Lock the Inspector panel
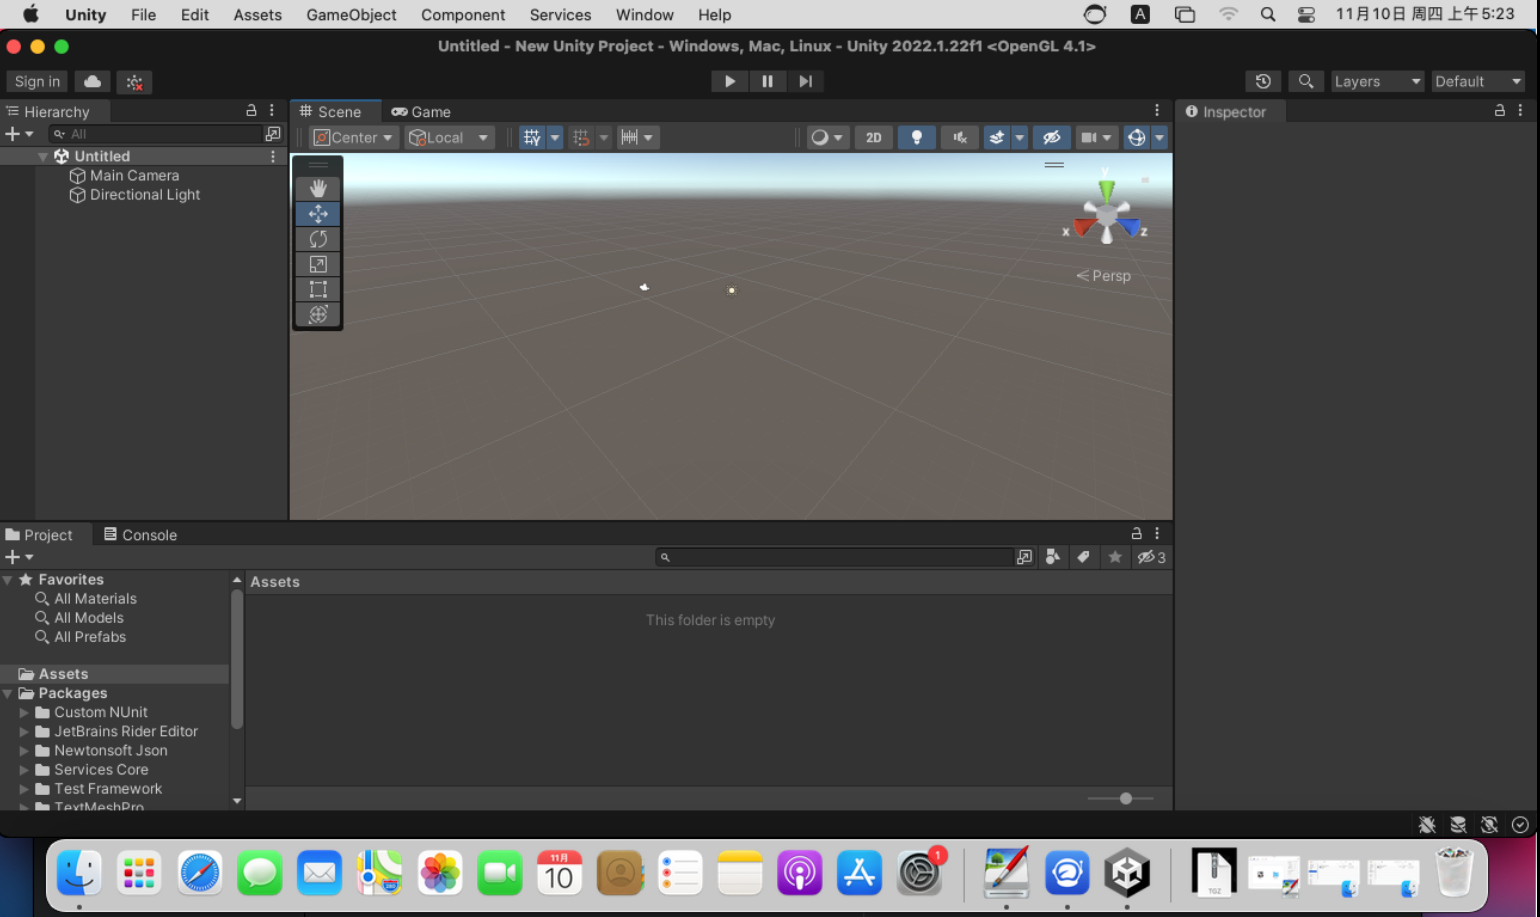 coord(1499,111)
